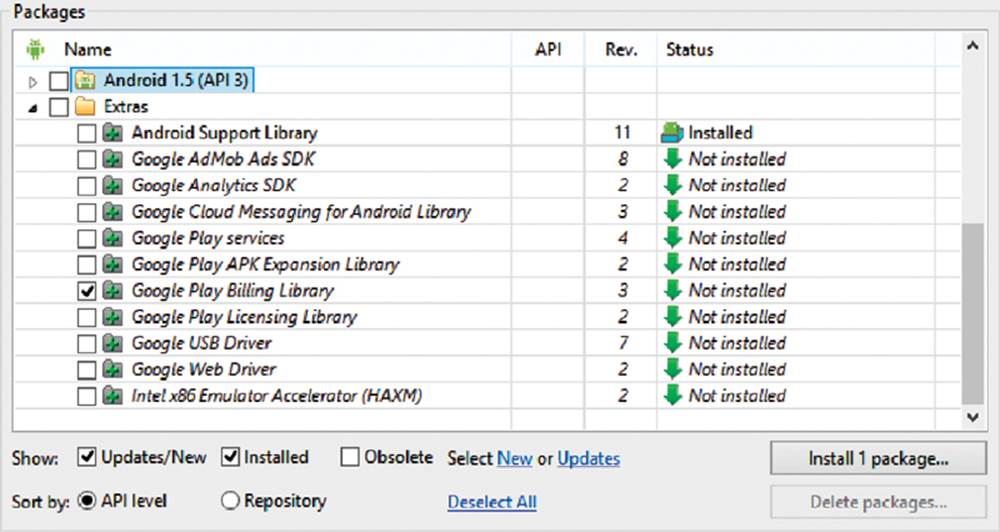Click the Name column header

point(88,49)
